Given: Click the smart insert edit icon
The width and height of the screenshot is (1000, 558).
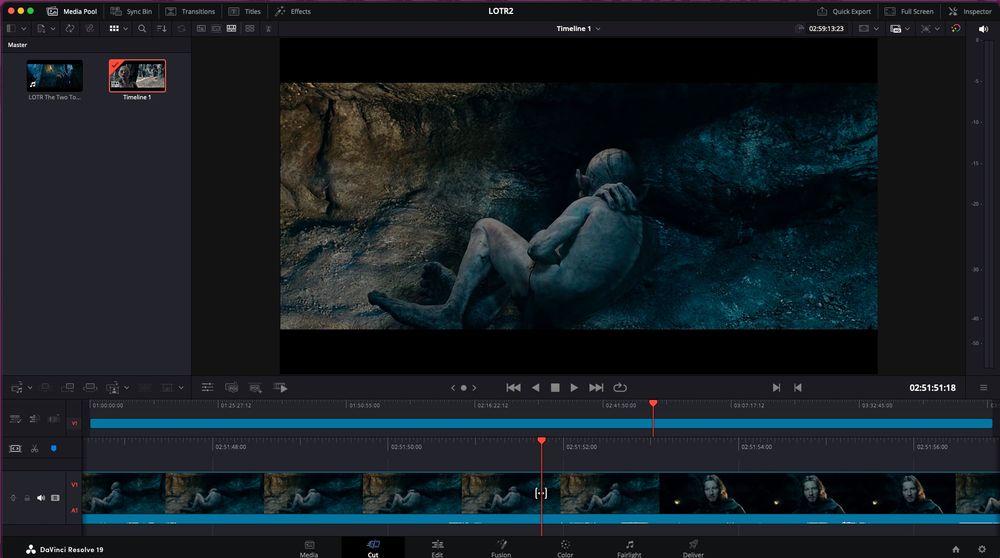Looking at the screenshot, I should [17, 388].
